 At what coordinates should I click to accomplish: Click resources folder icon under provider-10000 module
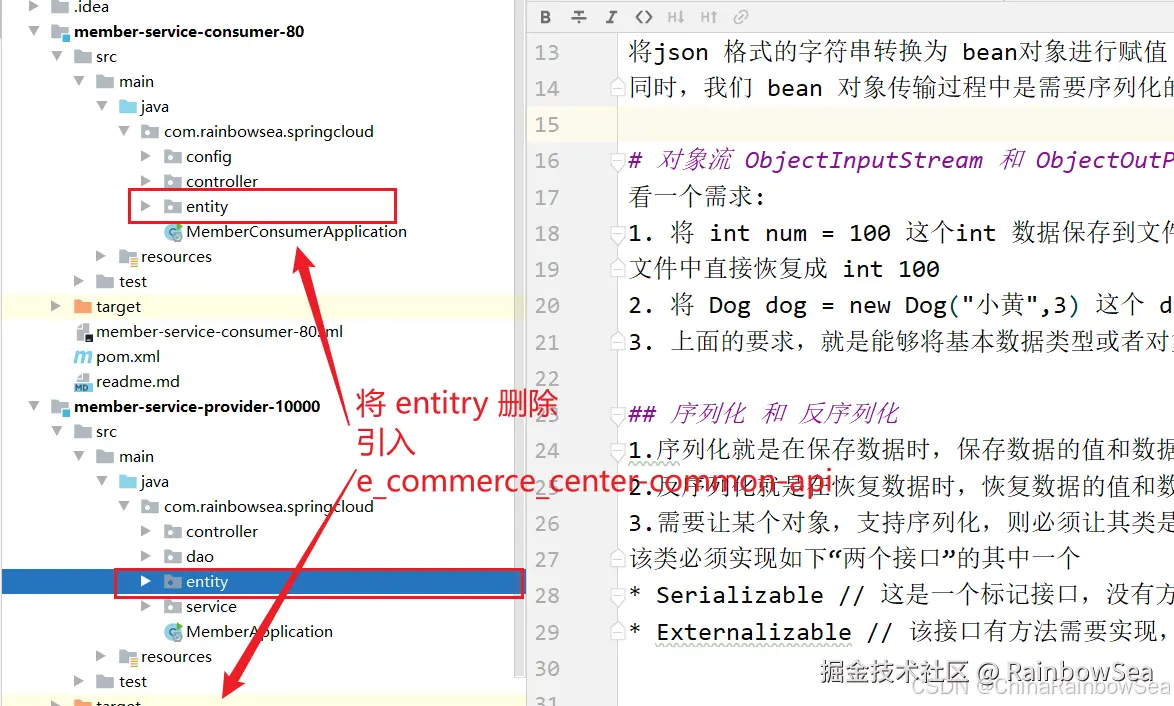pos(128,657)
